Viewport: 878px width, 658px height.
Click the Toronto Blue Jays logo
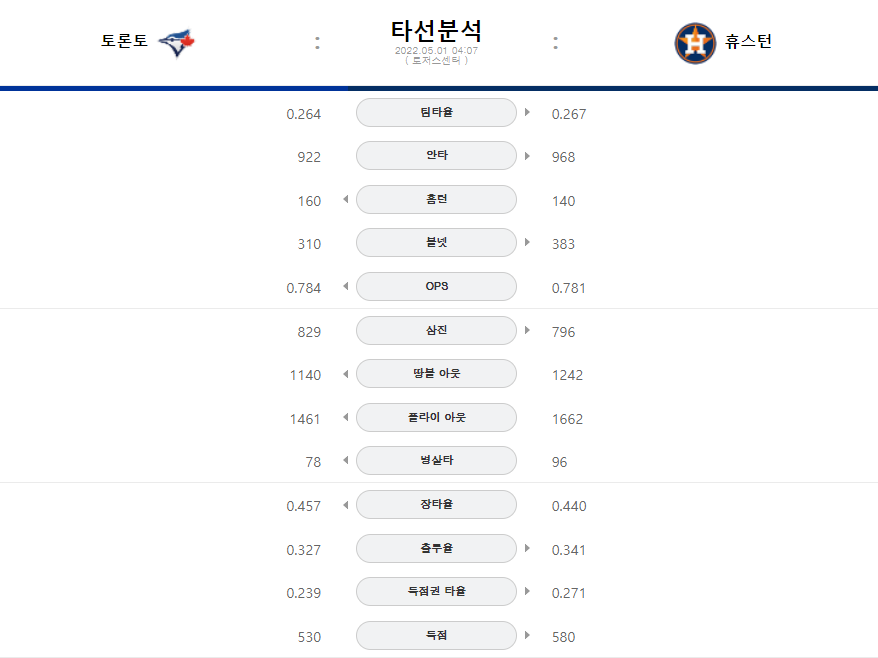click(176, 43)
